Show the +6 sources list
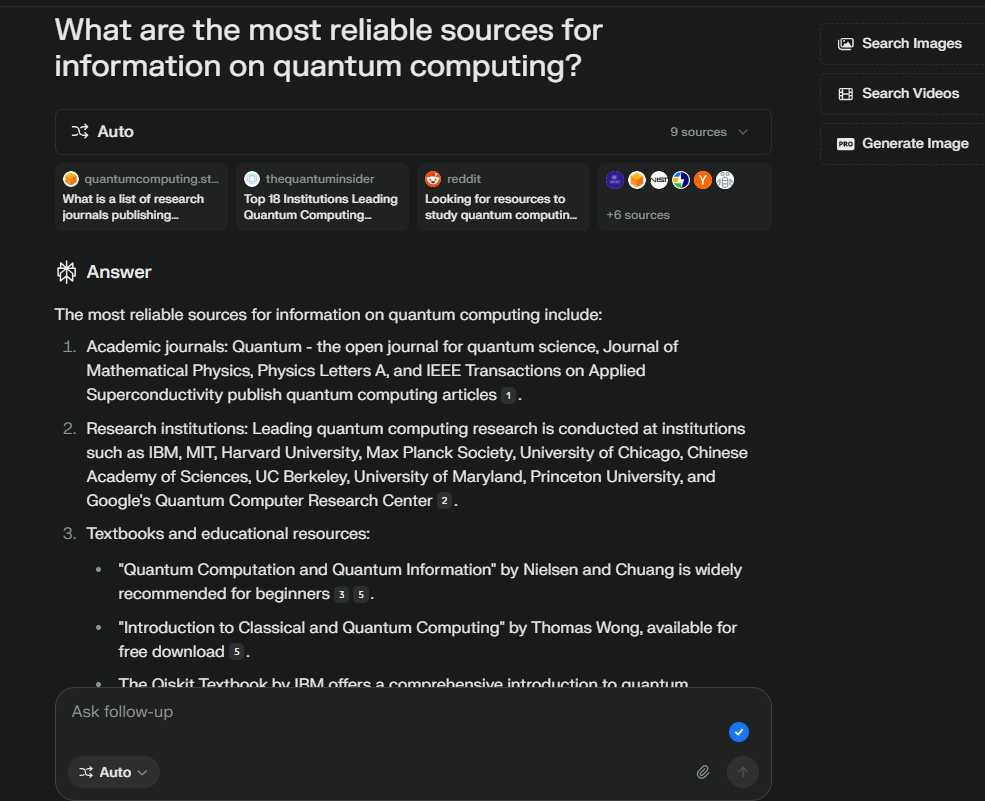 685,197
